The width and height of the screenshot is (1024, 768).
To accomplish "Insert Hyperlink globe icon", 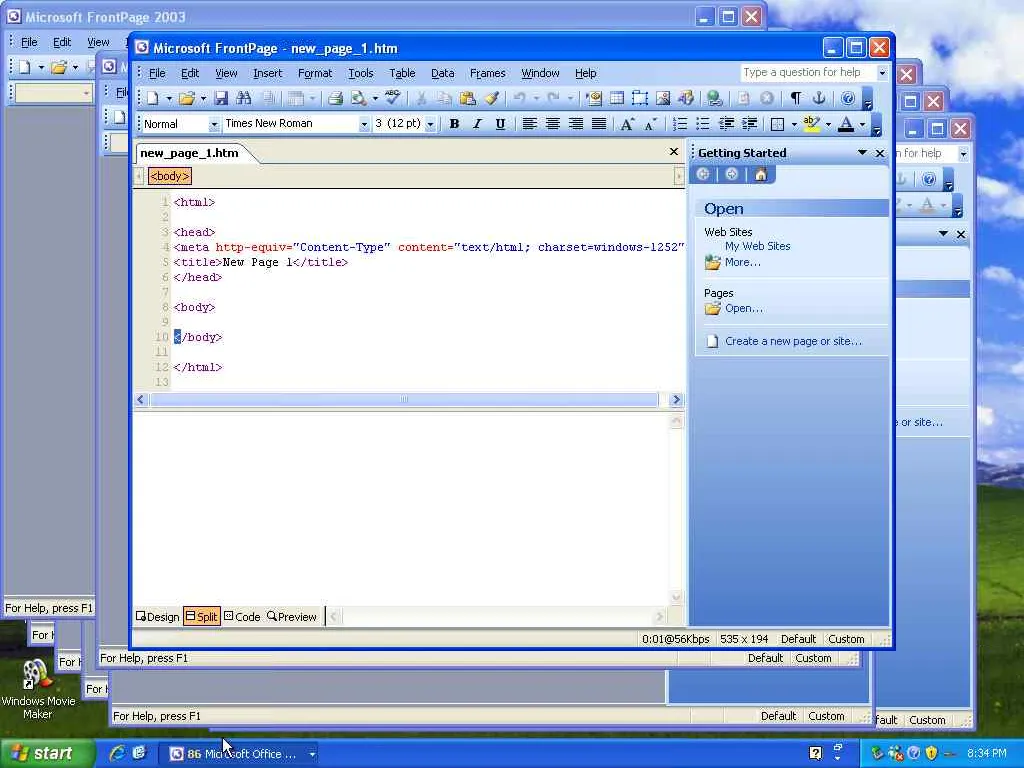I will 714,99.
